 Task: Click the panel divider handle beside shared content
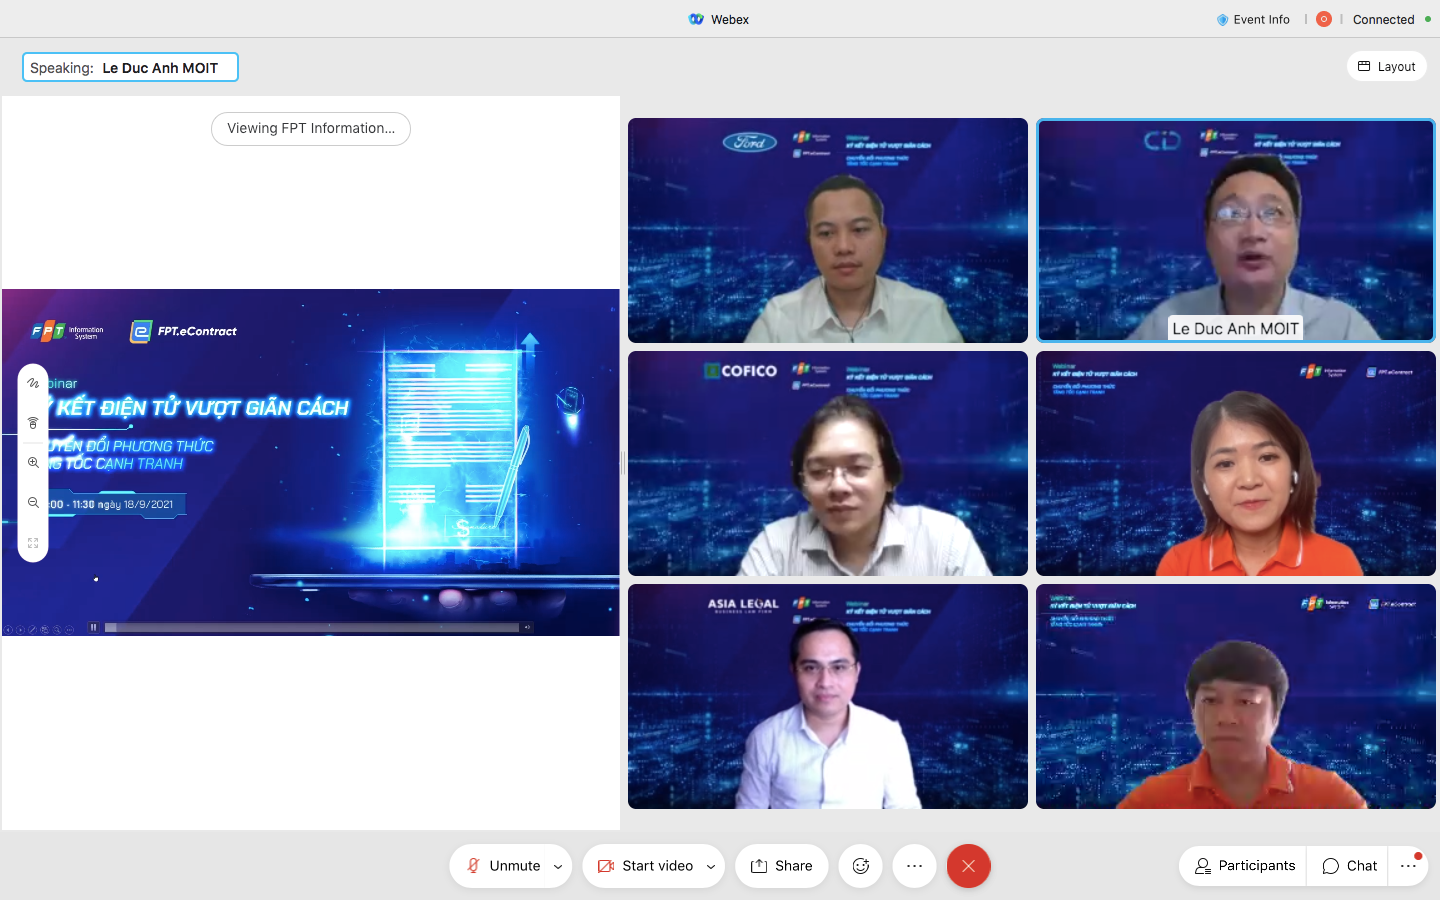[623, 462]
